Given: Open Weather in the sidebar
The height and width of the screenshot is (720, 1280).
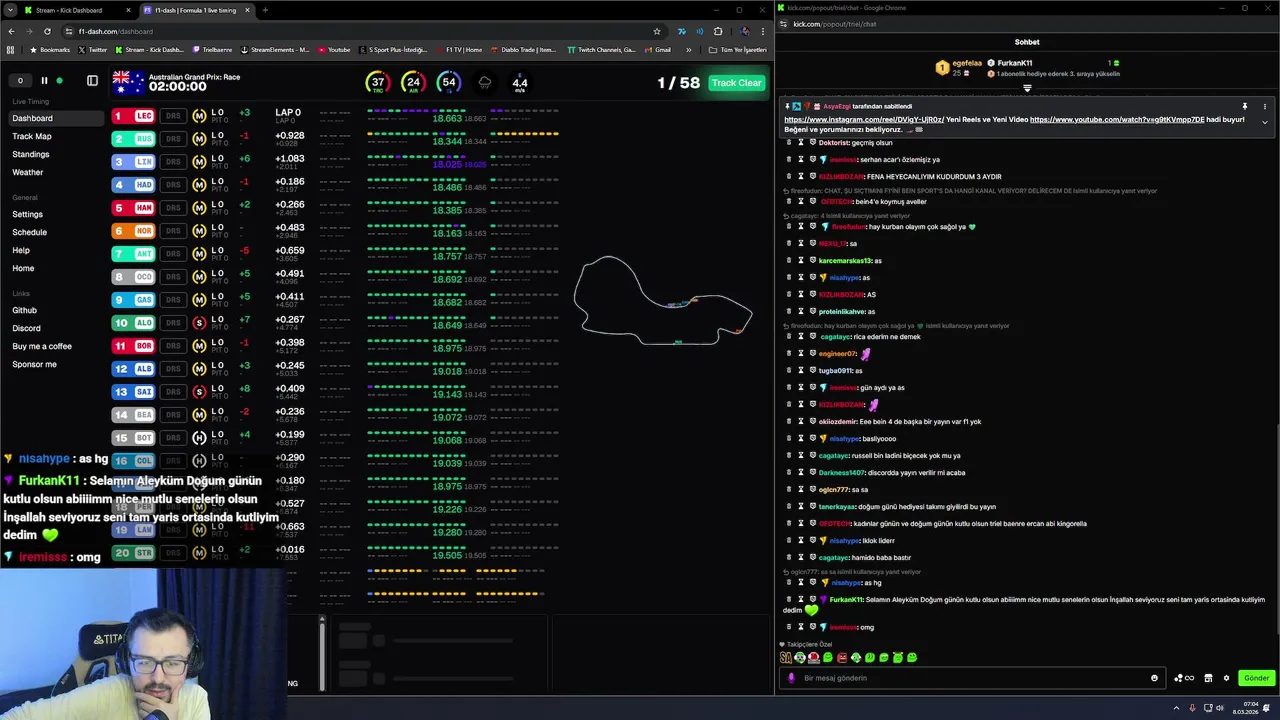Looking at the screenshot, I should [28, 172].
